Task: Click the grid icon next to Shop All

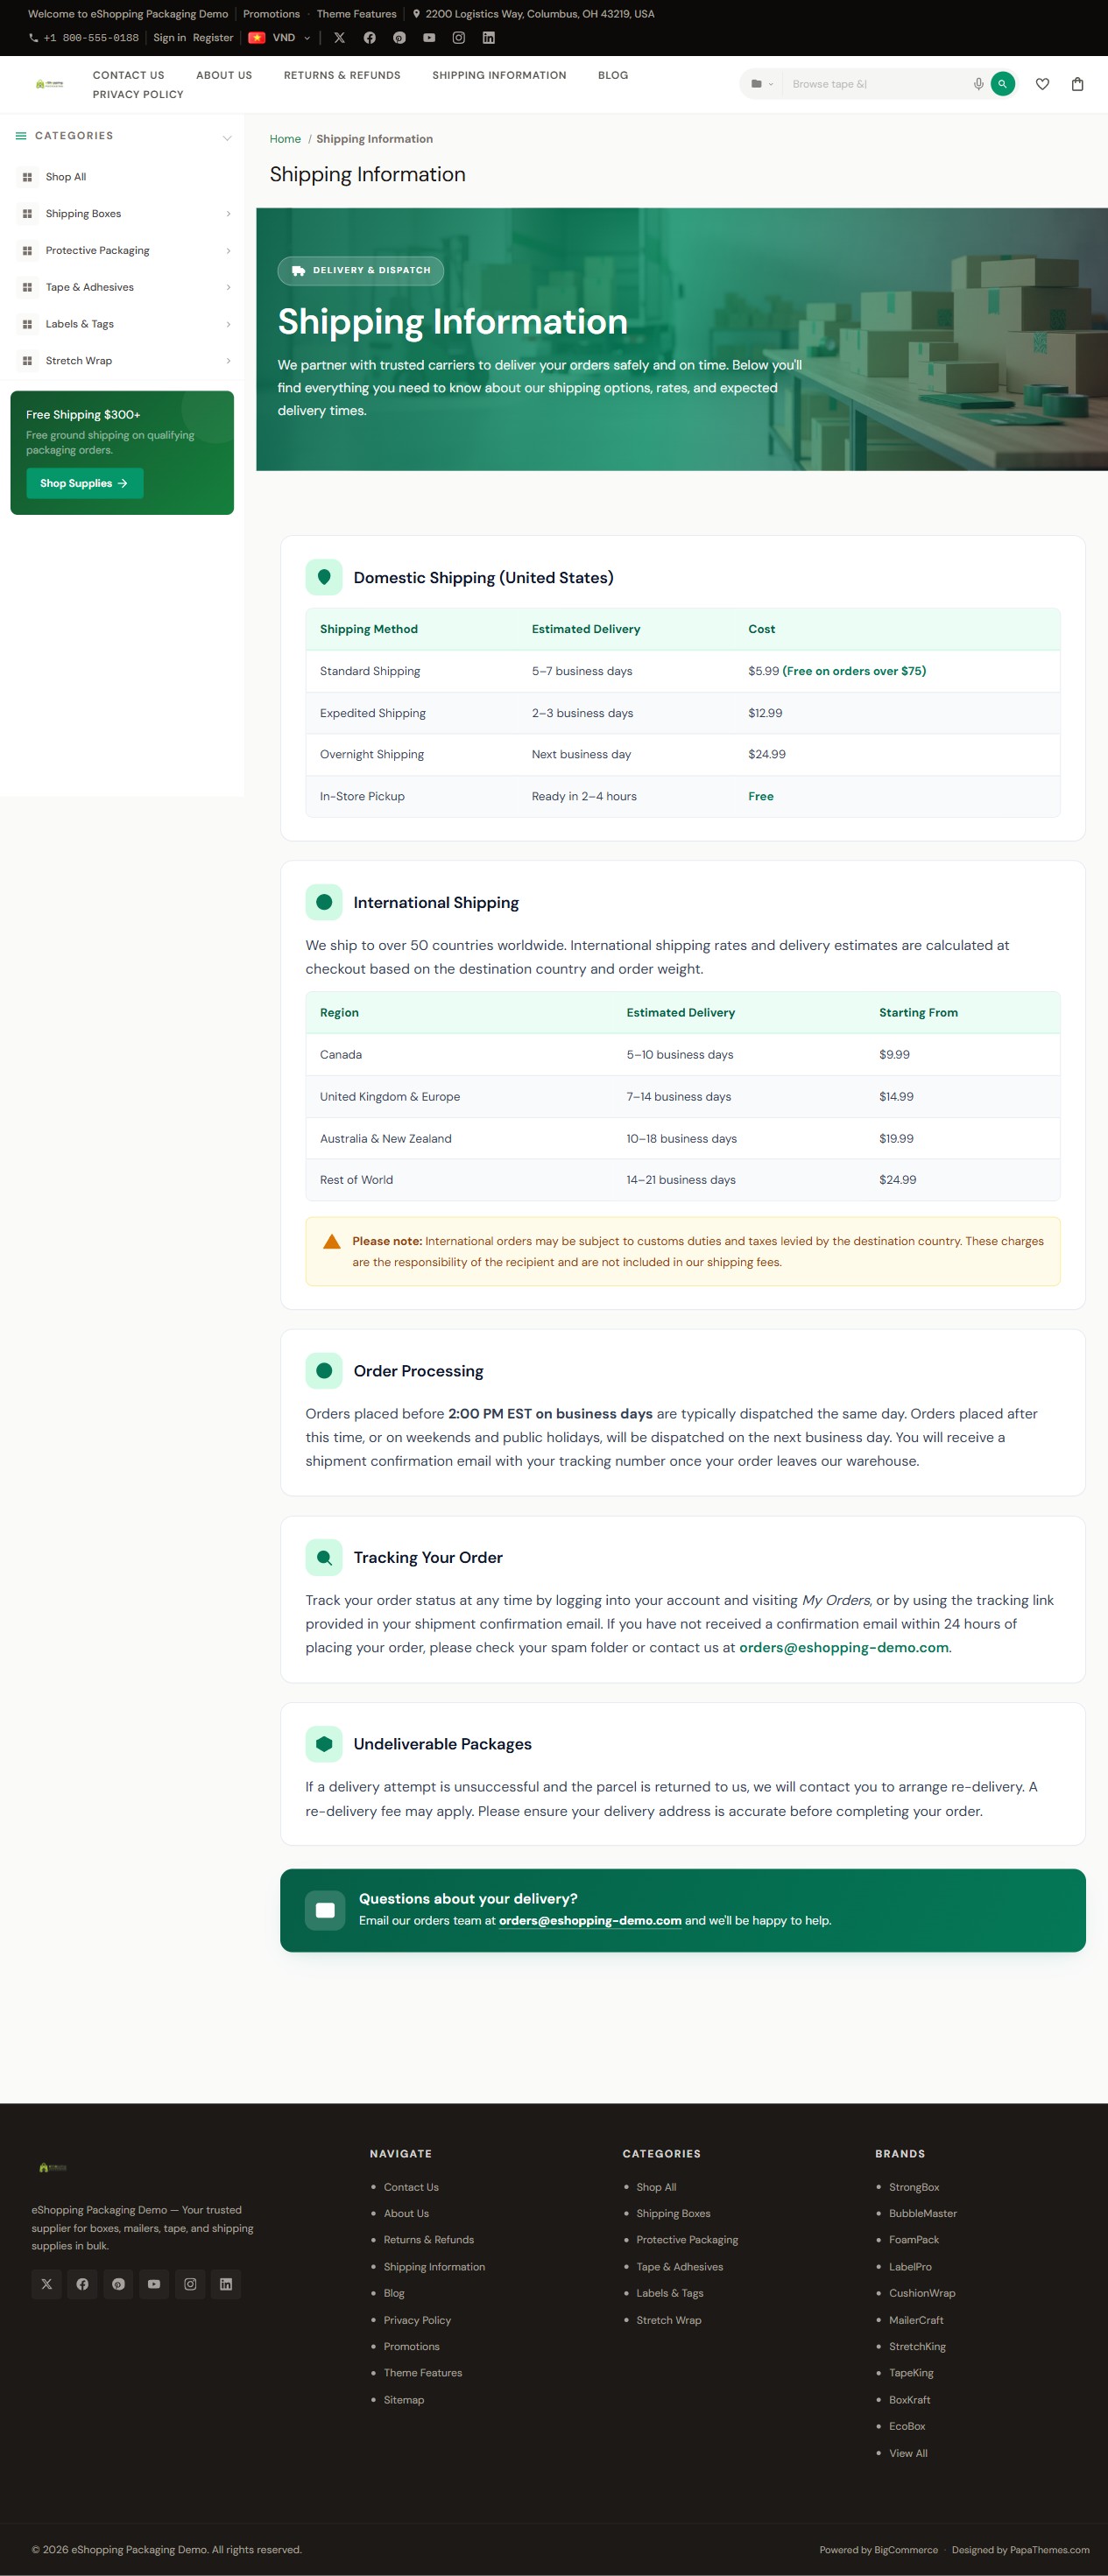Action: click(x=27, y=177)
